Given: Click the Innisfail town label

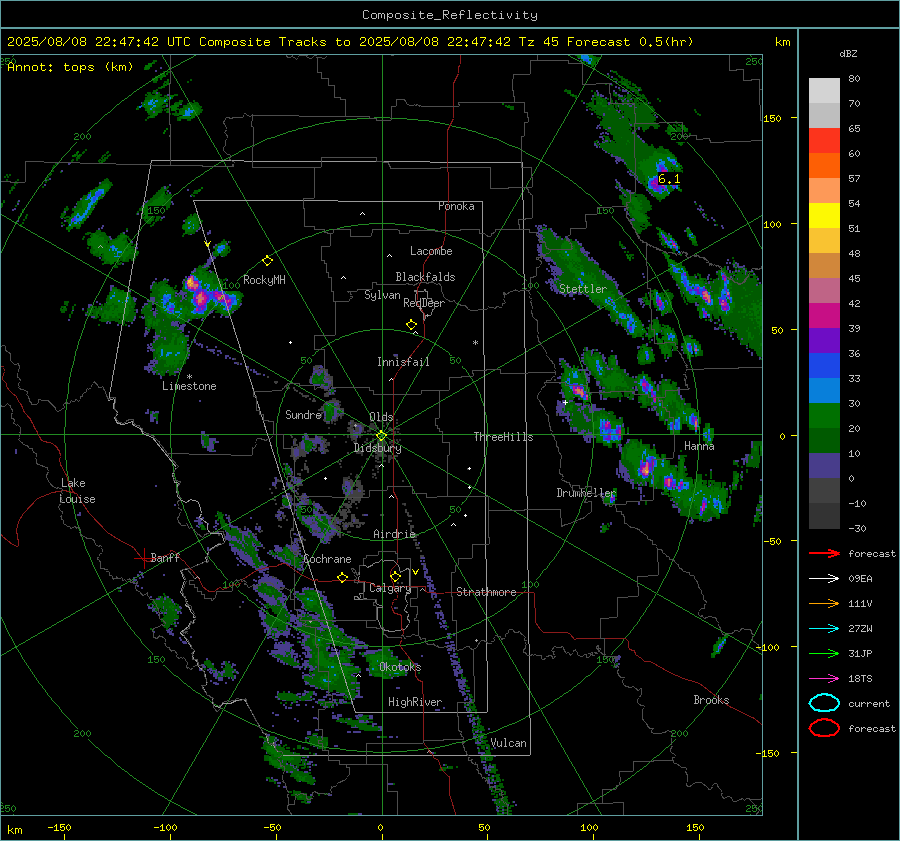Looking at the screenshot, I should 403,362.
